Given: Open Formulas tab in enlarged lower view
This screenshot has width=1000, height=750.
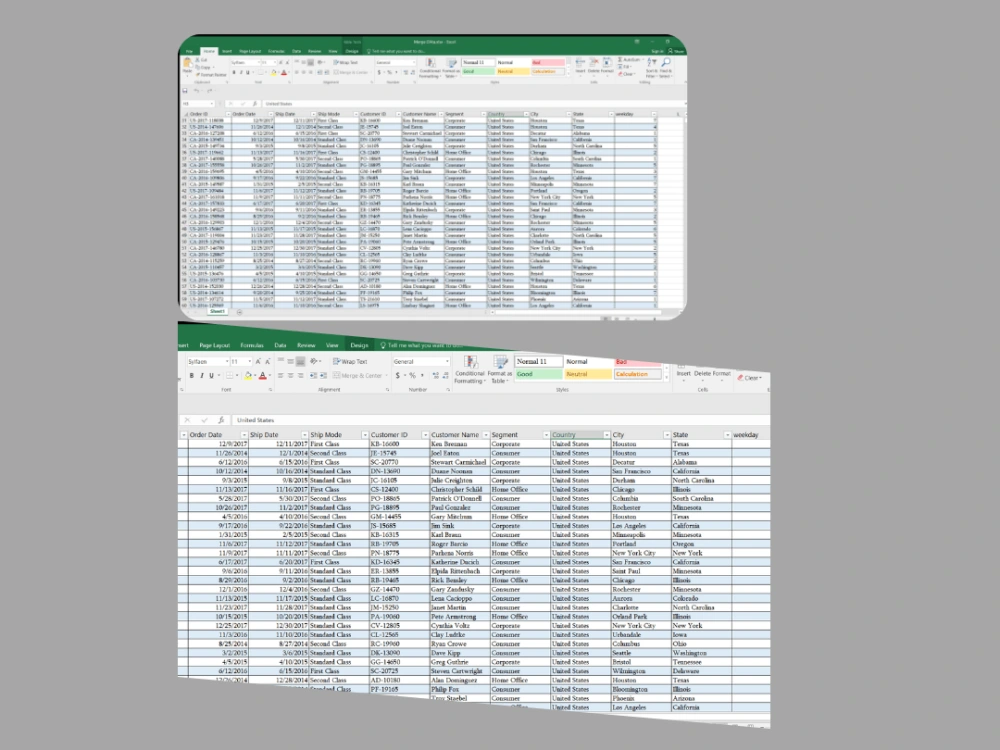Looking at the screenshot, I should click(x=251, y=345).
